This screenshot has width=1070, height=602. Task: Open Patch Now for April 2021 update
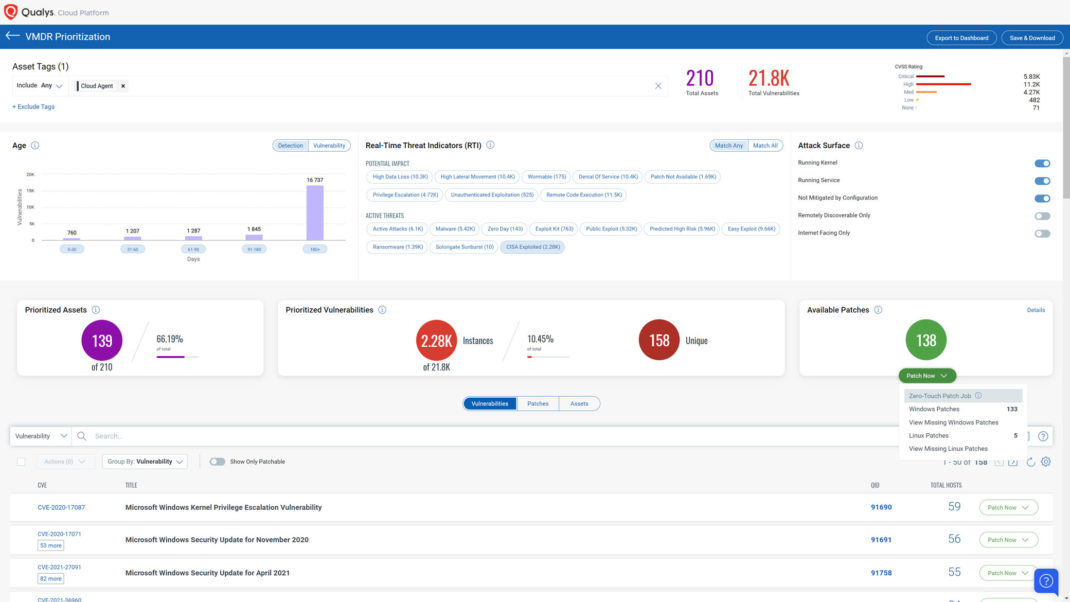coord(1008,573)
